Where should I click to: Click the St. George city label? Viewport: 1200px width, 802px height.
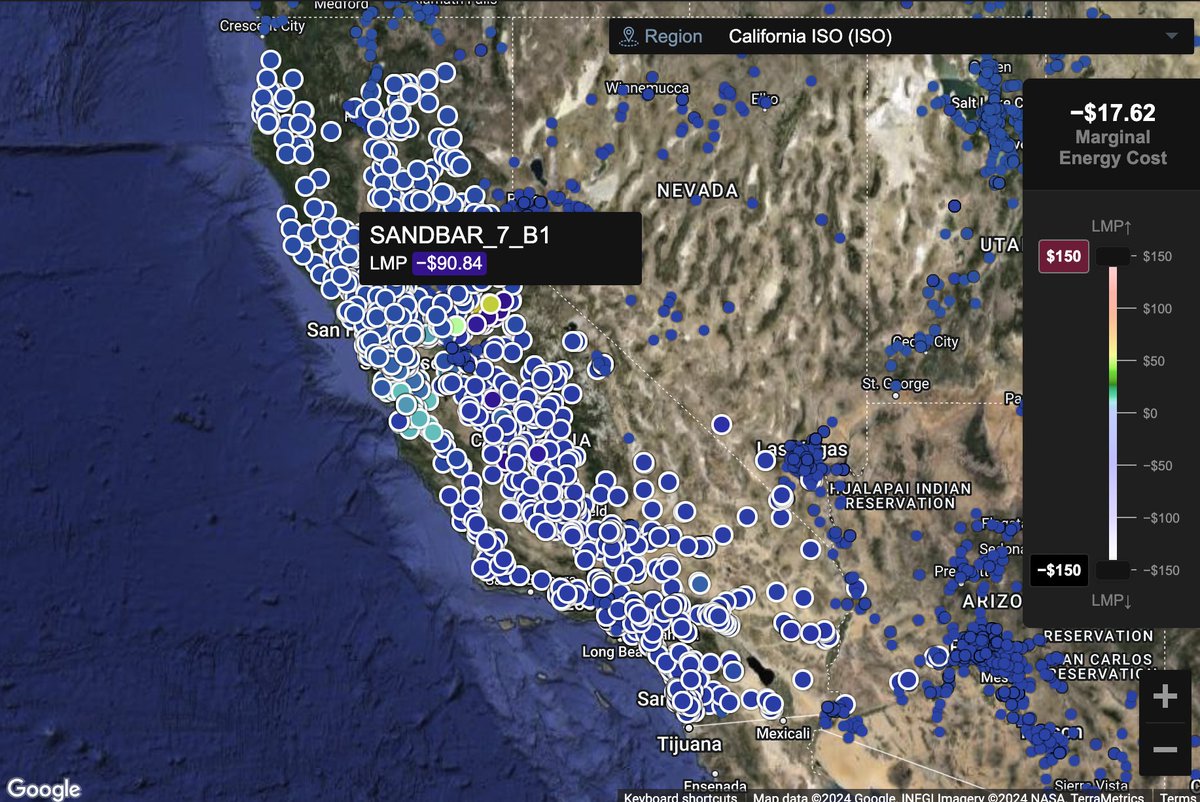pyautogui.click(x=895, y=384)
